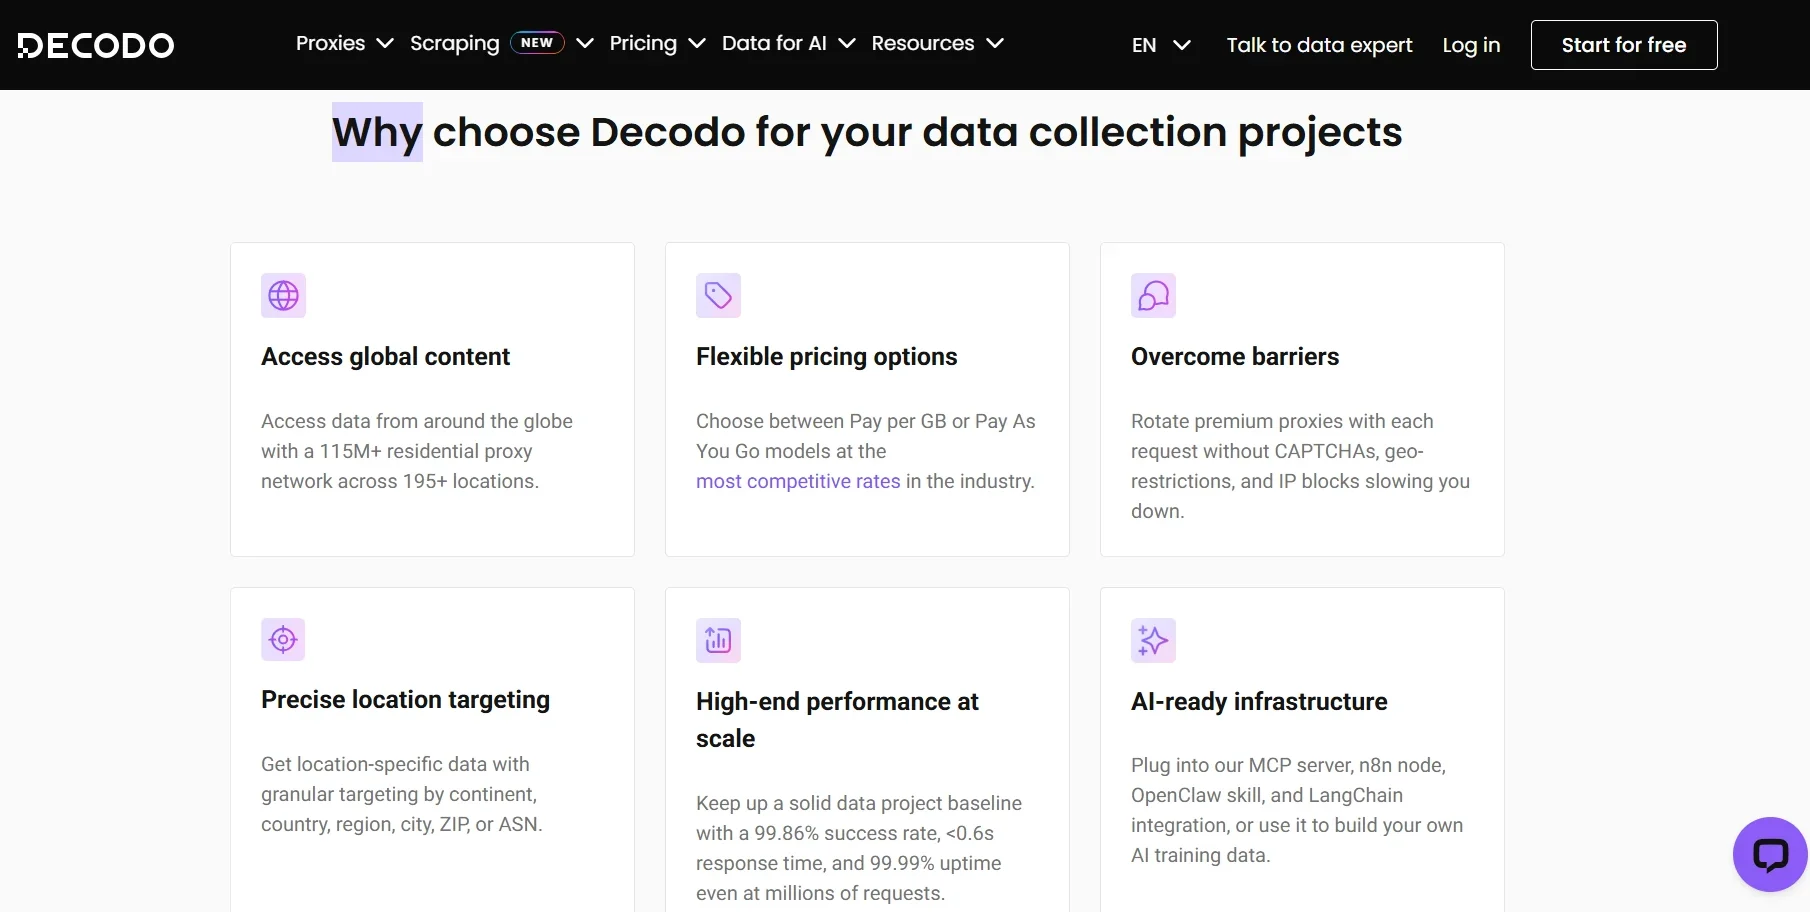Image resolution: width=1810 pixels, height=912 pixels.
Task: Expand the Scraping dropdown chevron
Action: point(586,43)
